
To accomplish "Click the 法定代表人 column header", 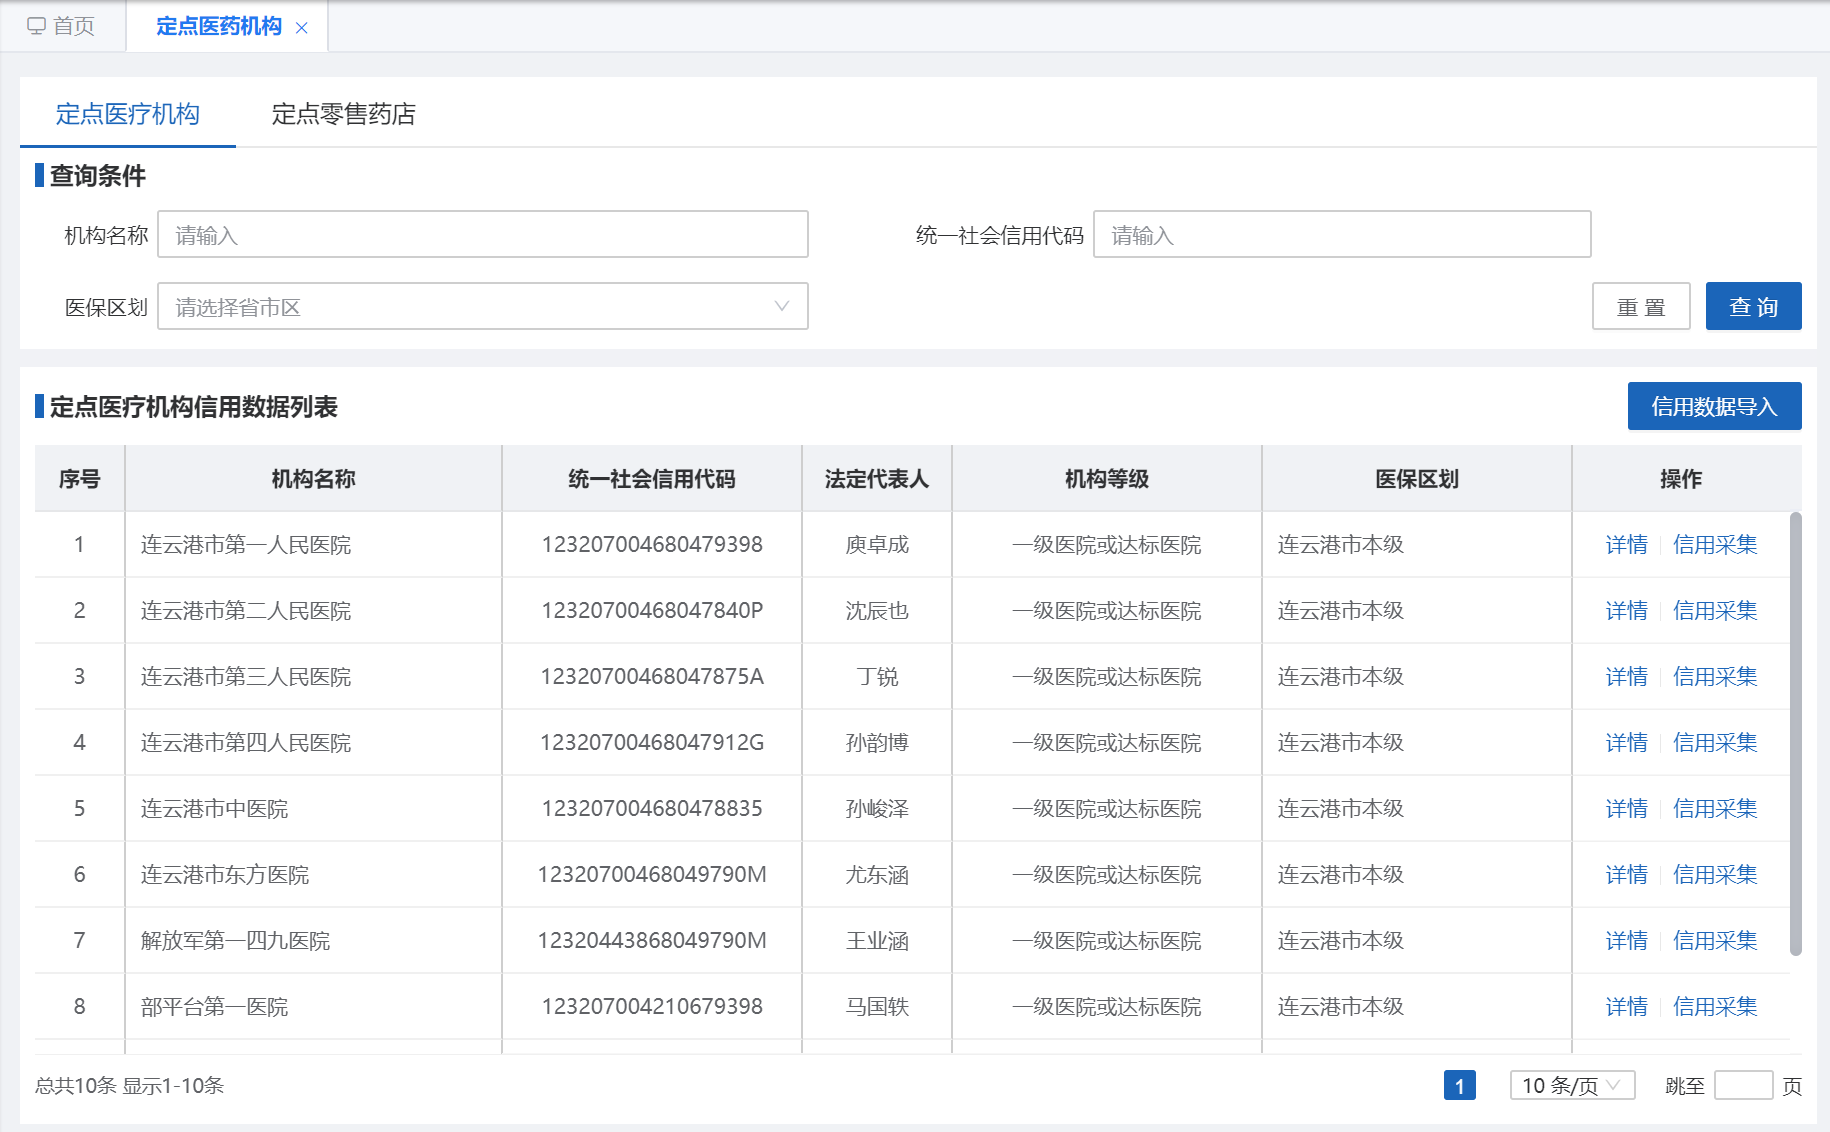I will pos(877,479).
